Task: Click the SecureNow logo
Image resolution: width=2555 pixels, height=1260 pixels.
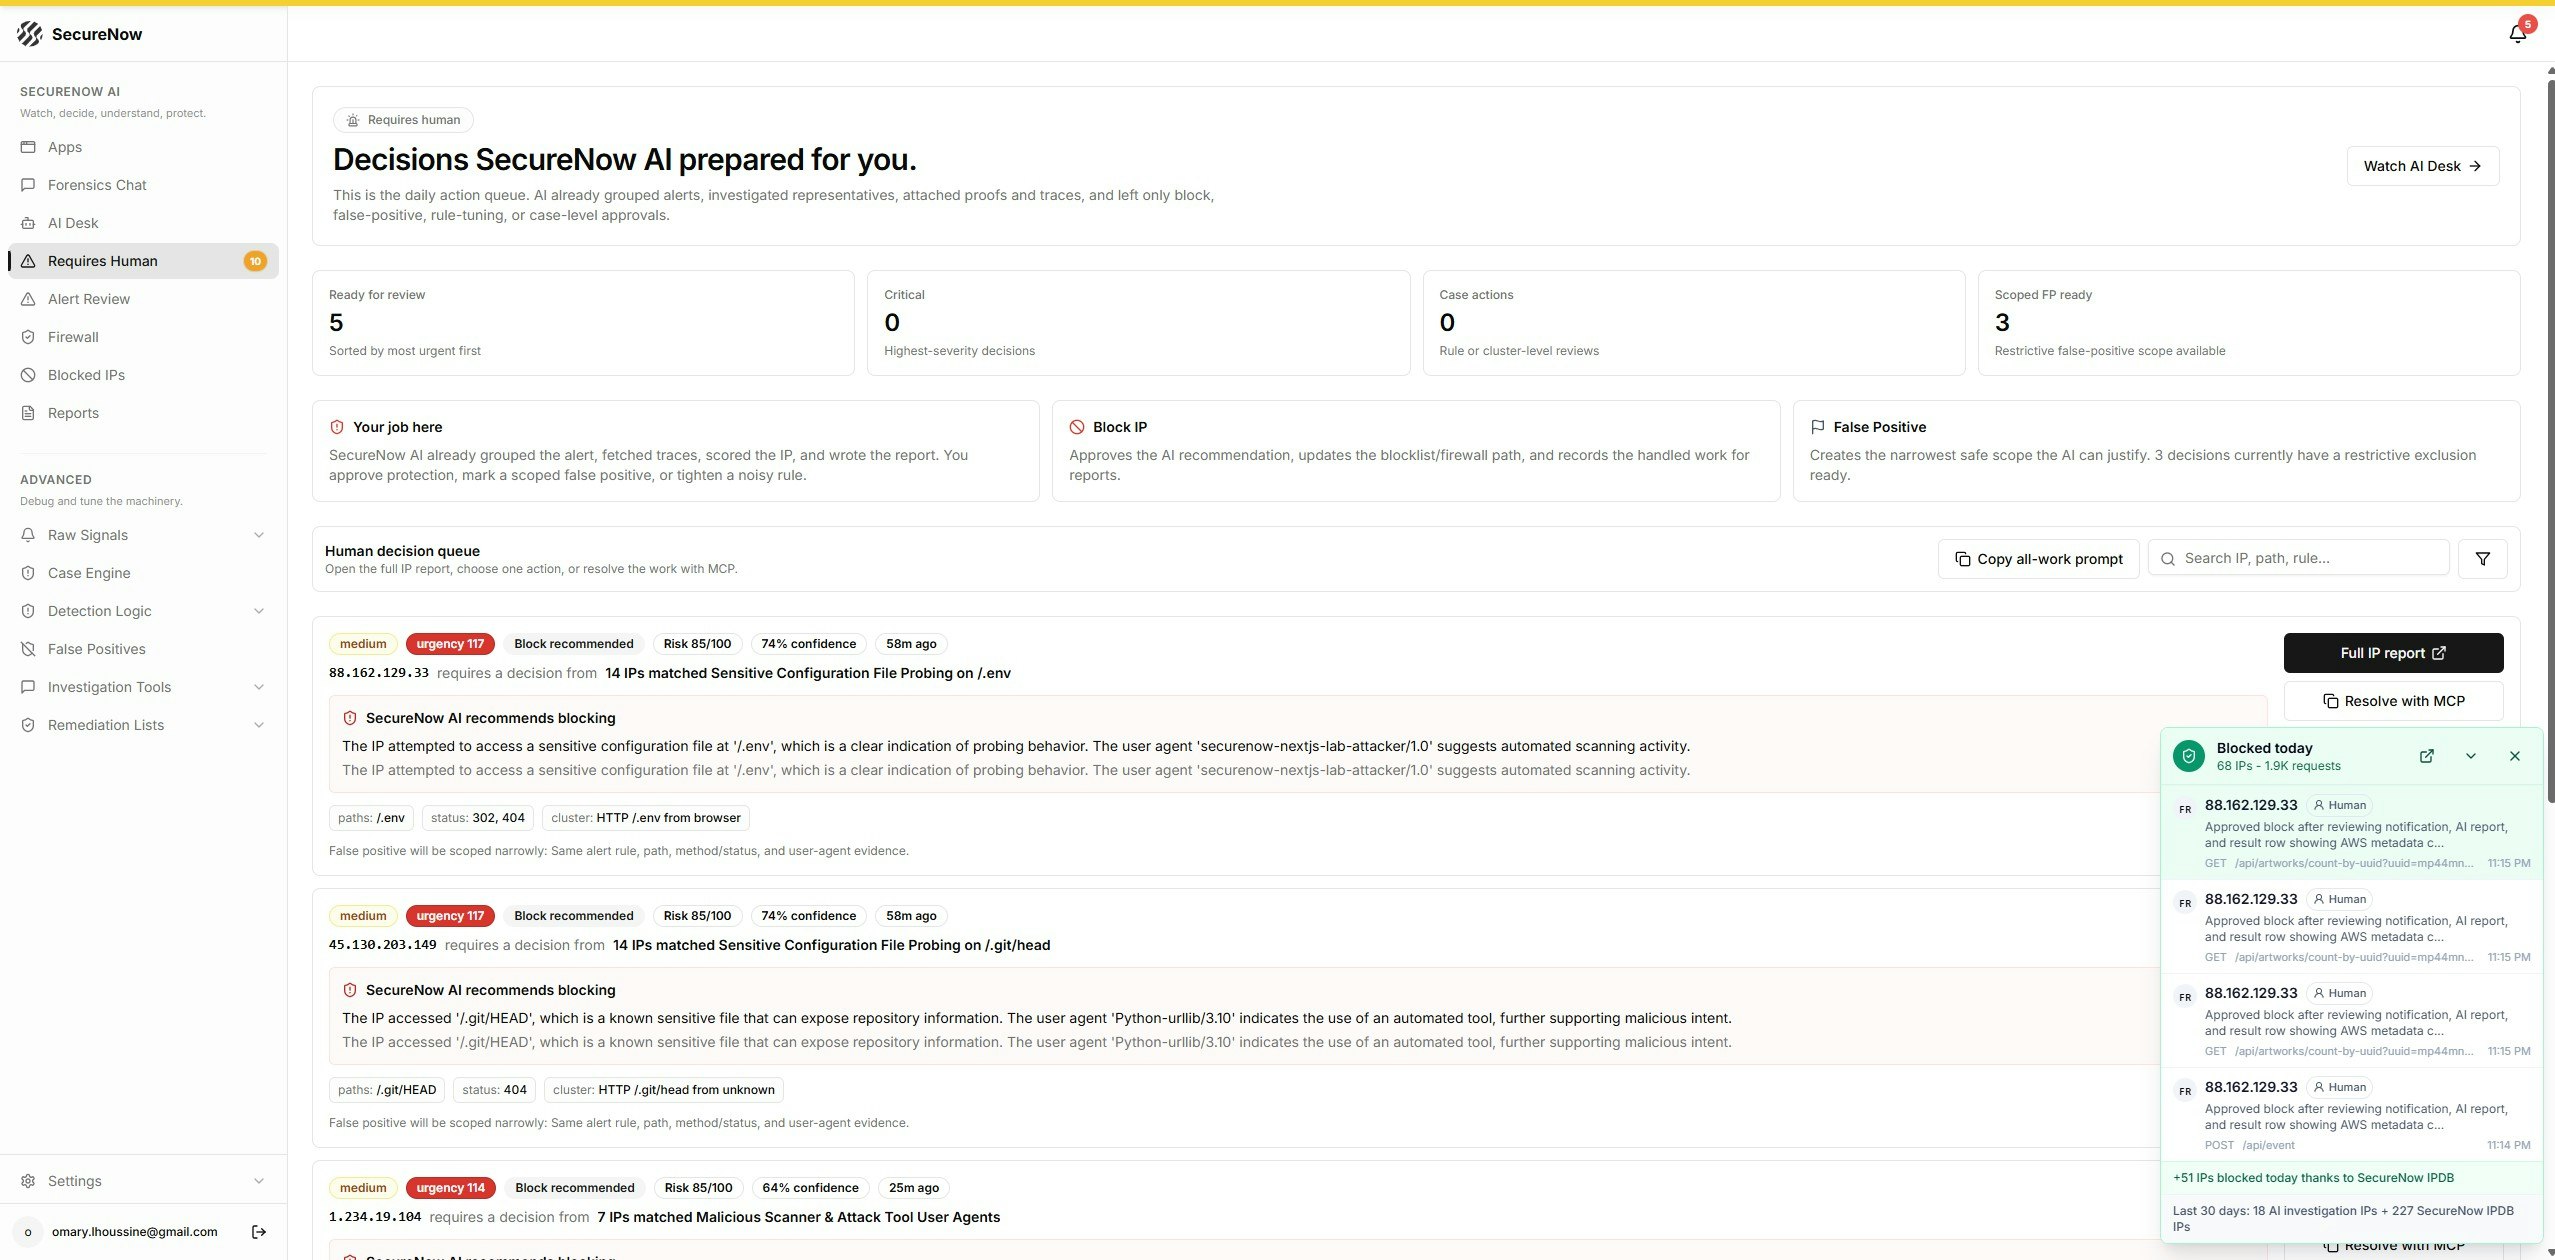Action: (79, 34)
